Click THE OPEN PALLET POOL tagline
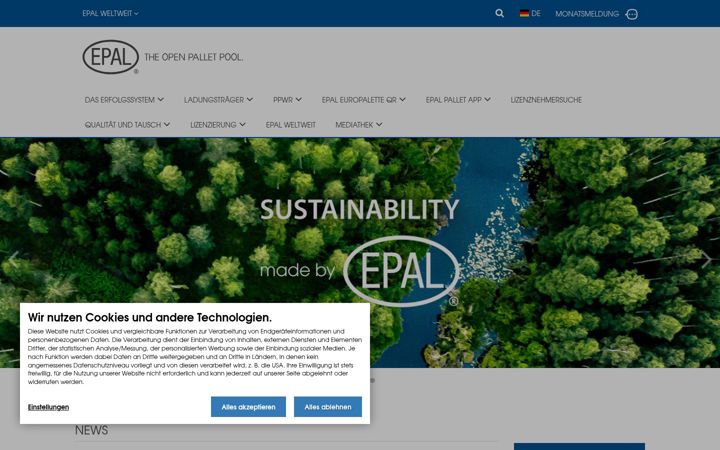 click(193, 57)
